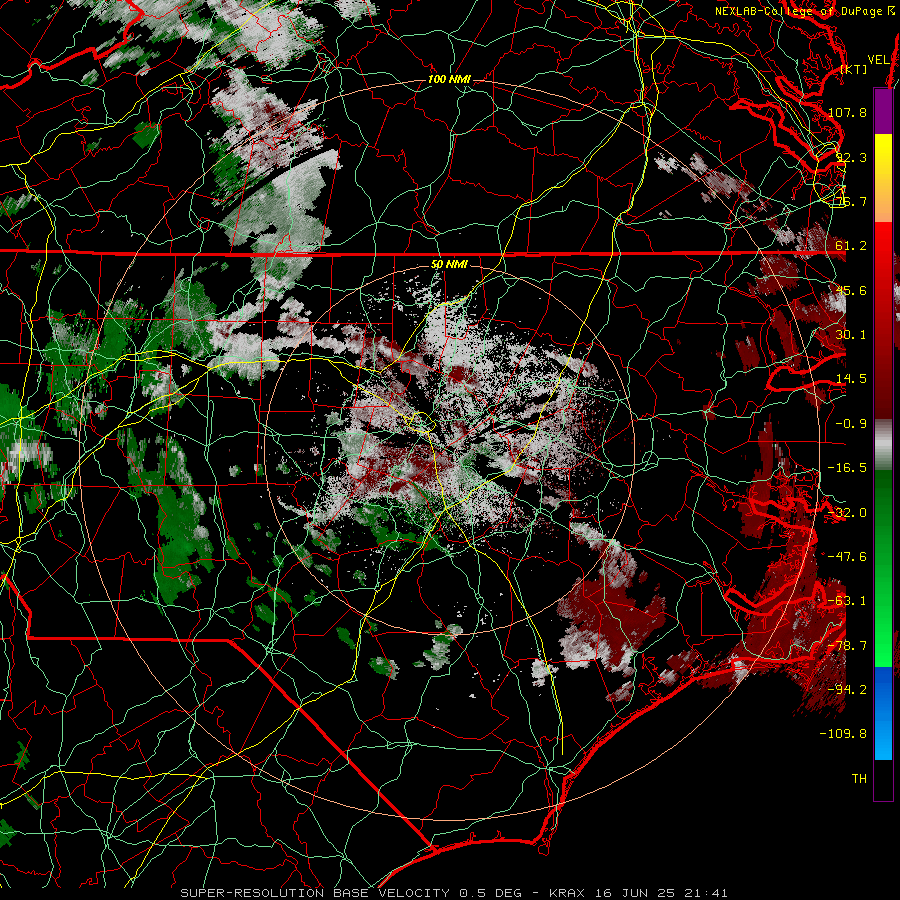Viewport: 900px width, 900px height.
Task: Click the 30.1 legend value
Action: click(x=851, y=335)
